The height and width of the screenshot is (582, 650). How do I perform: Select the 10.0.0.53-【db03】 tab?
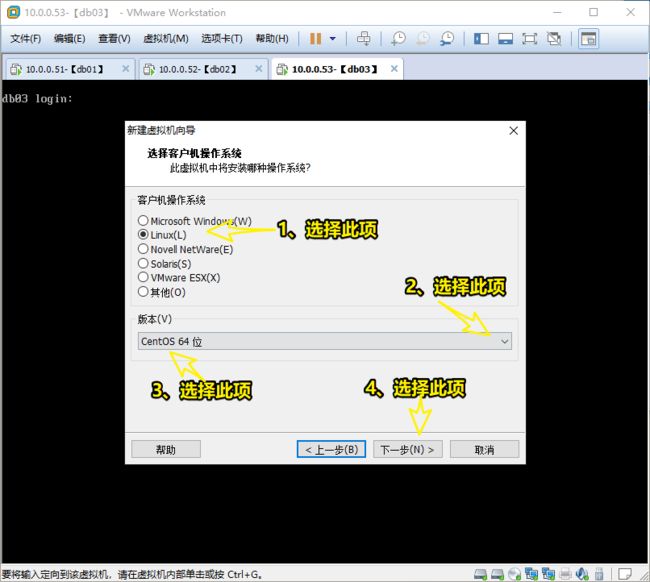click(337, 69)
